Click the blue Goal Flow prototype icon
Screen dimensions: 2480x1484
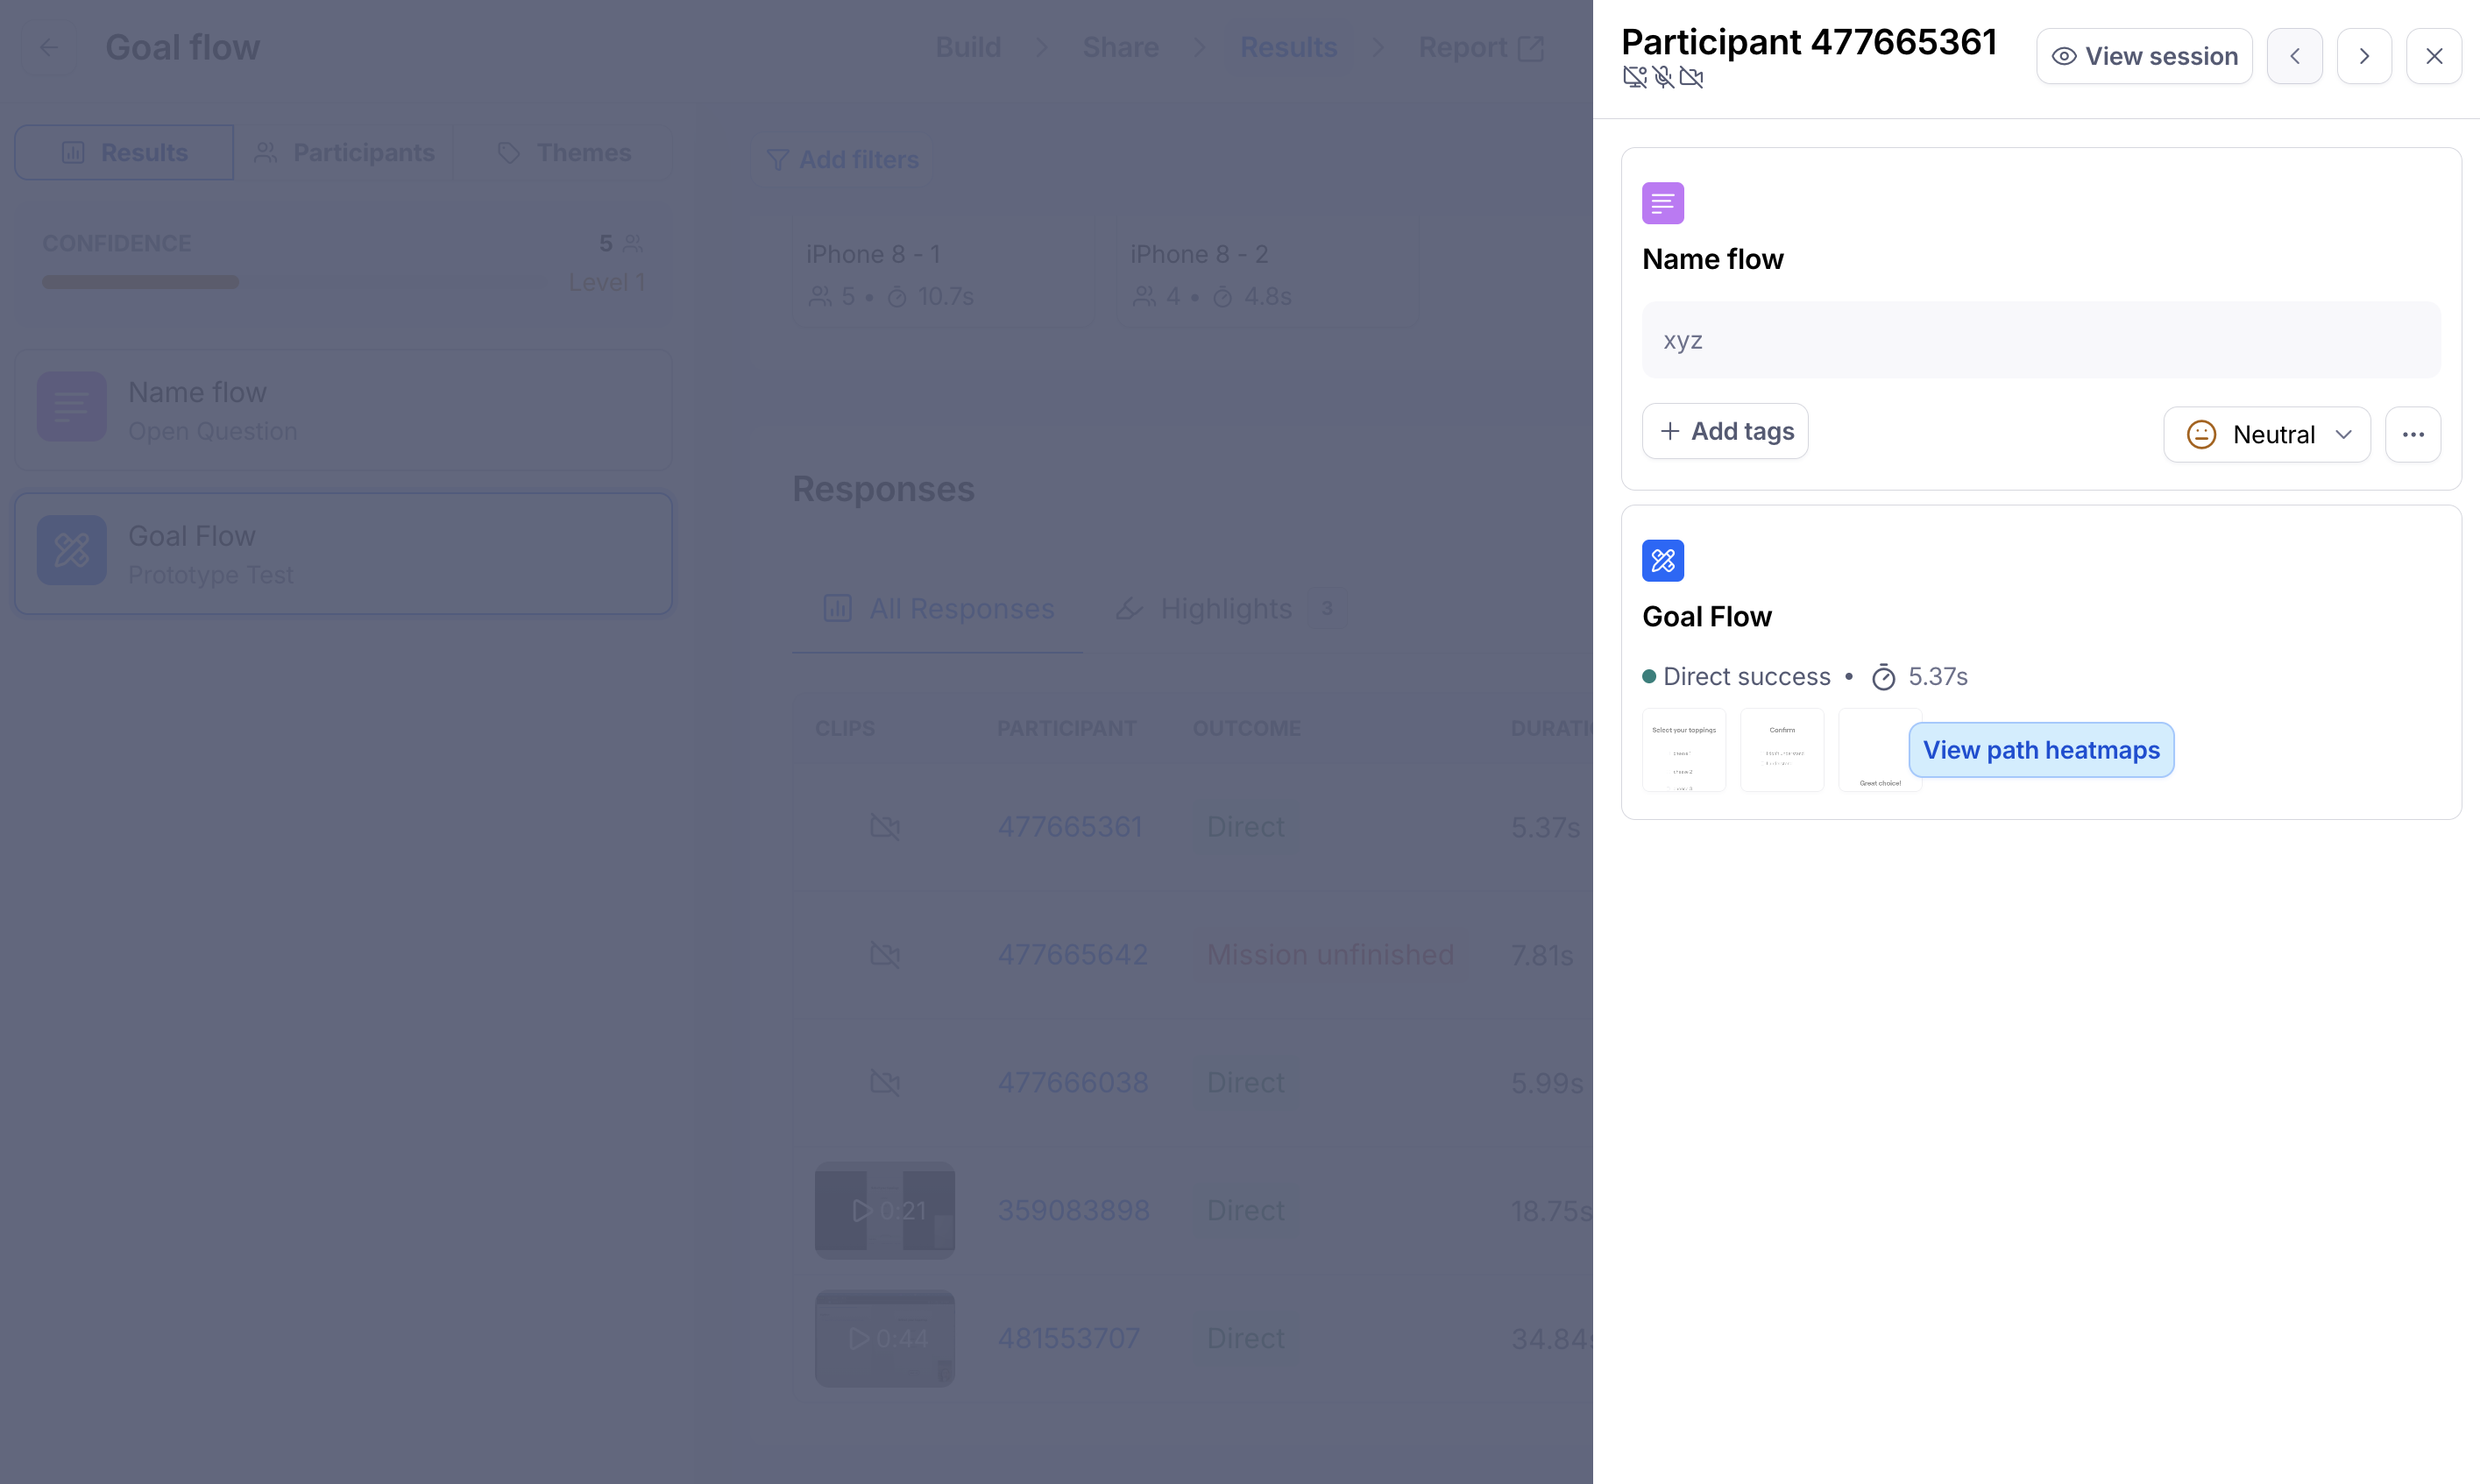point(1662,560)
